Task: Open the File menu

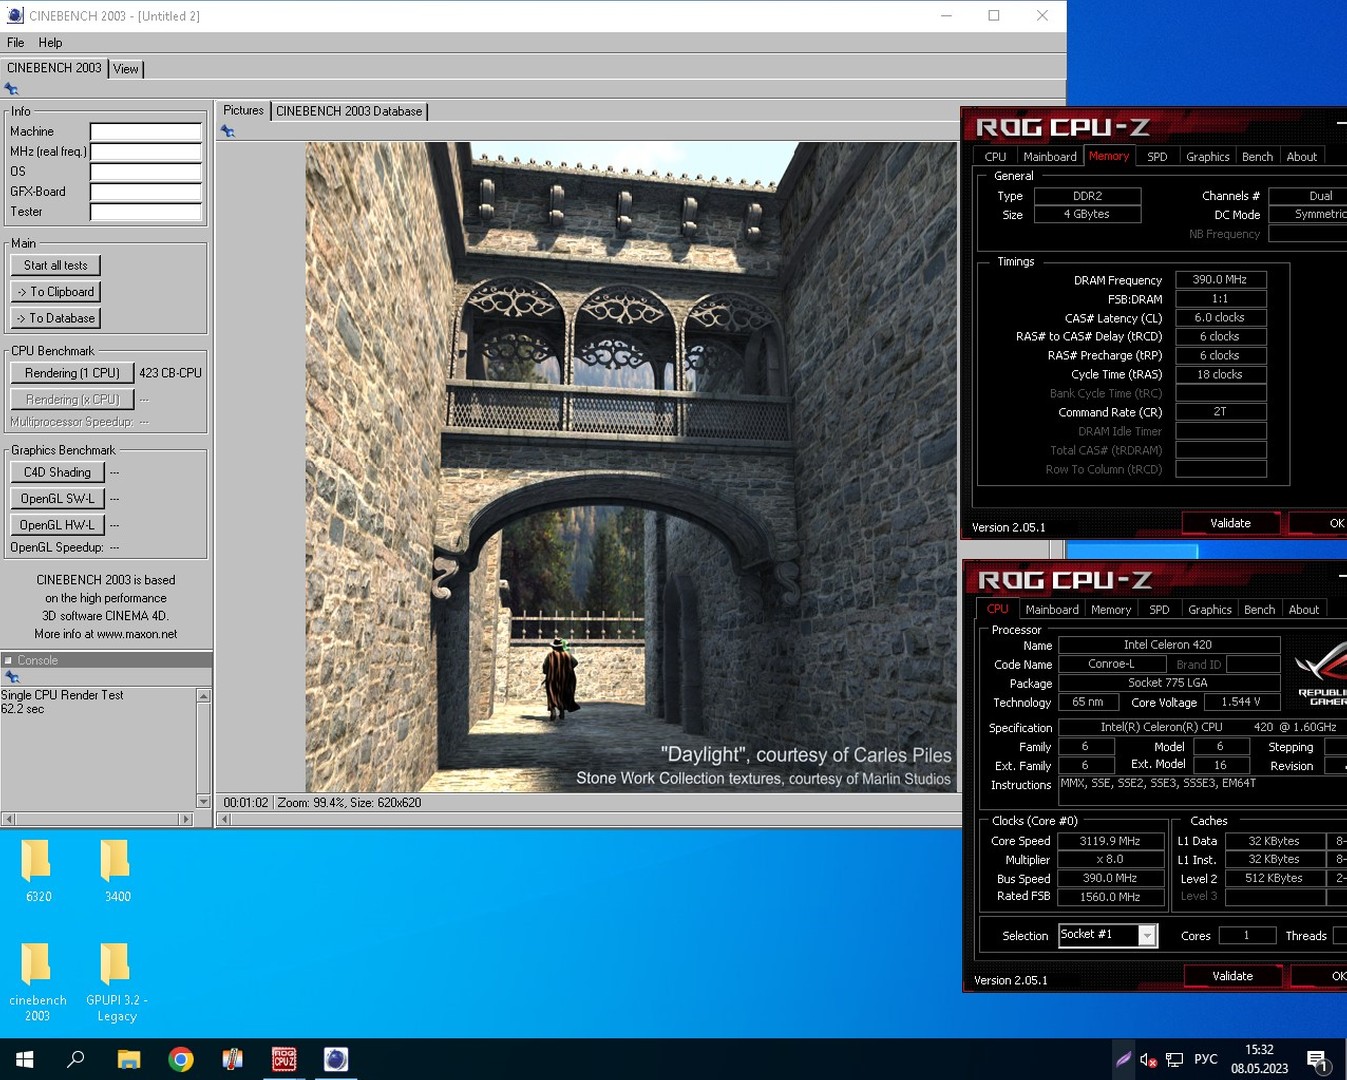Action: click(x=16, y=43)
